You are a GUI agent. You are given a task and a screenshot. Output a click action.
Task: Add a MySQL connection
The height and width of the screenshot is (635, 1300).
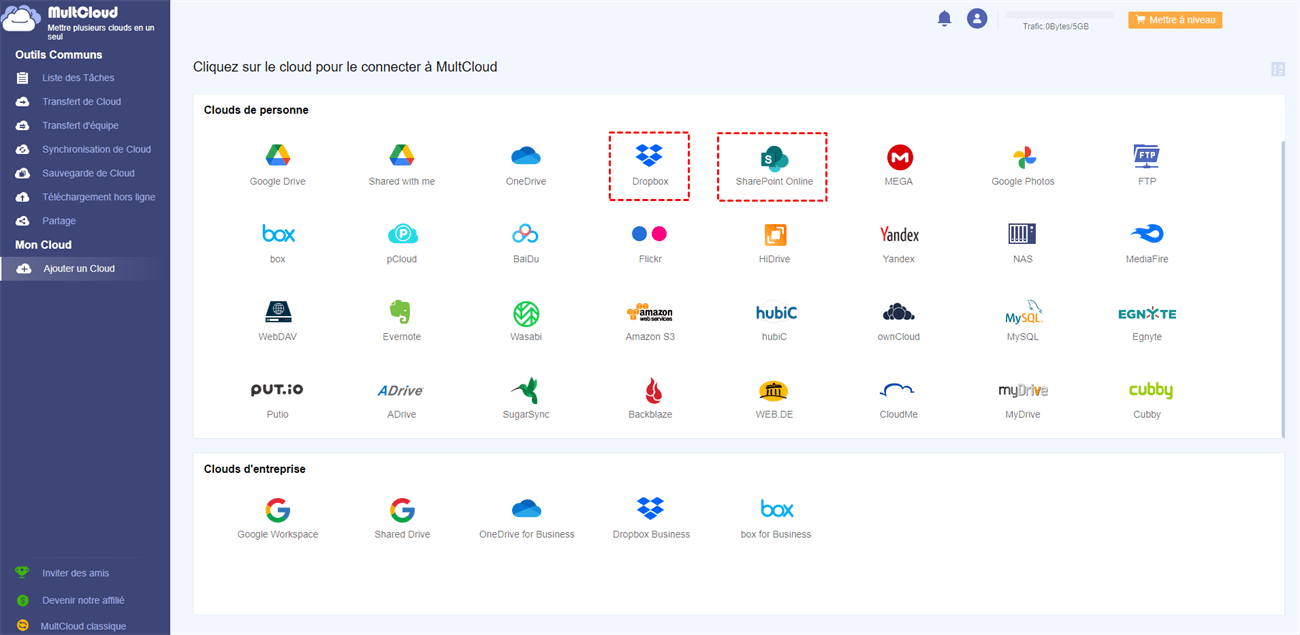pos(1022,321)
